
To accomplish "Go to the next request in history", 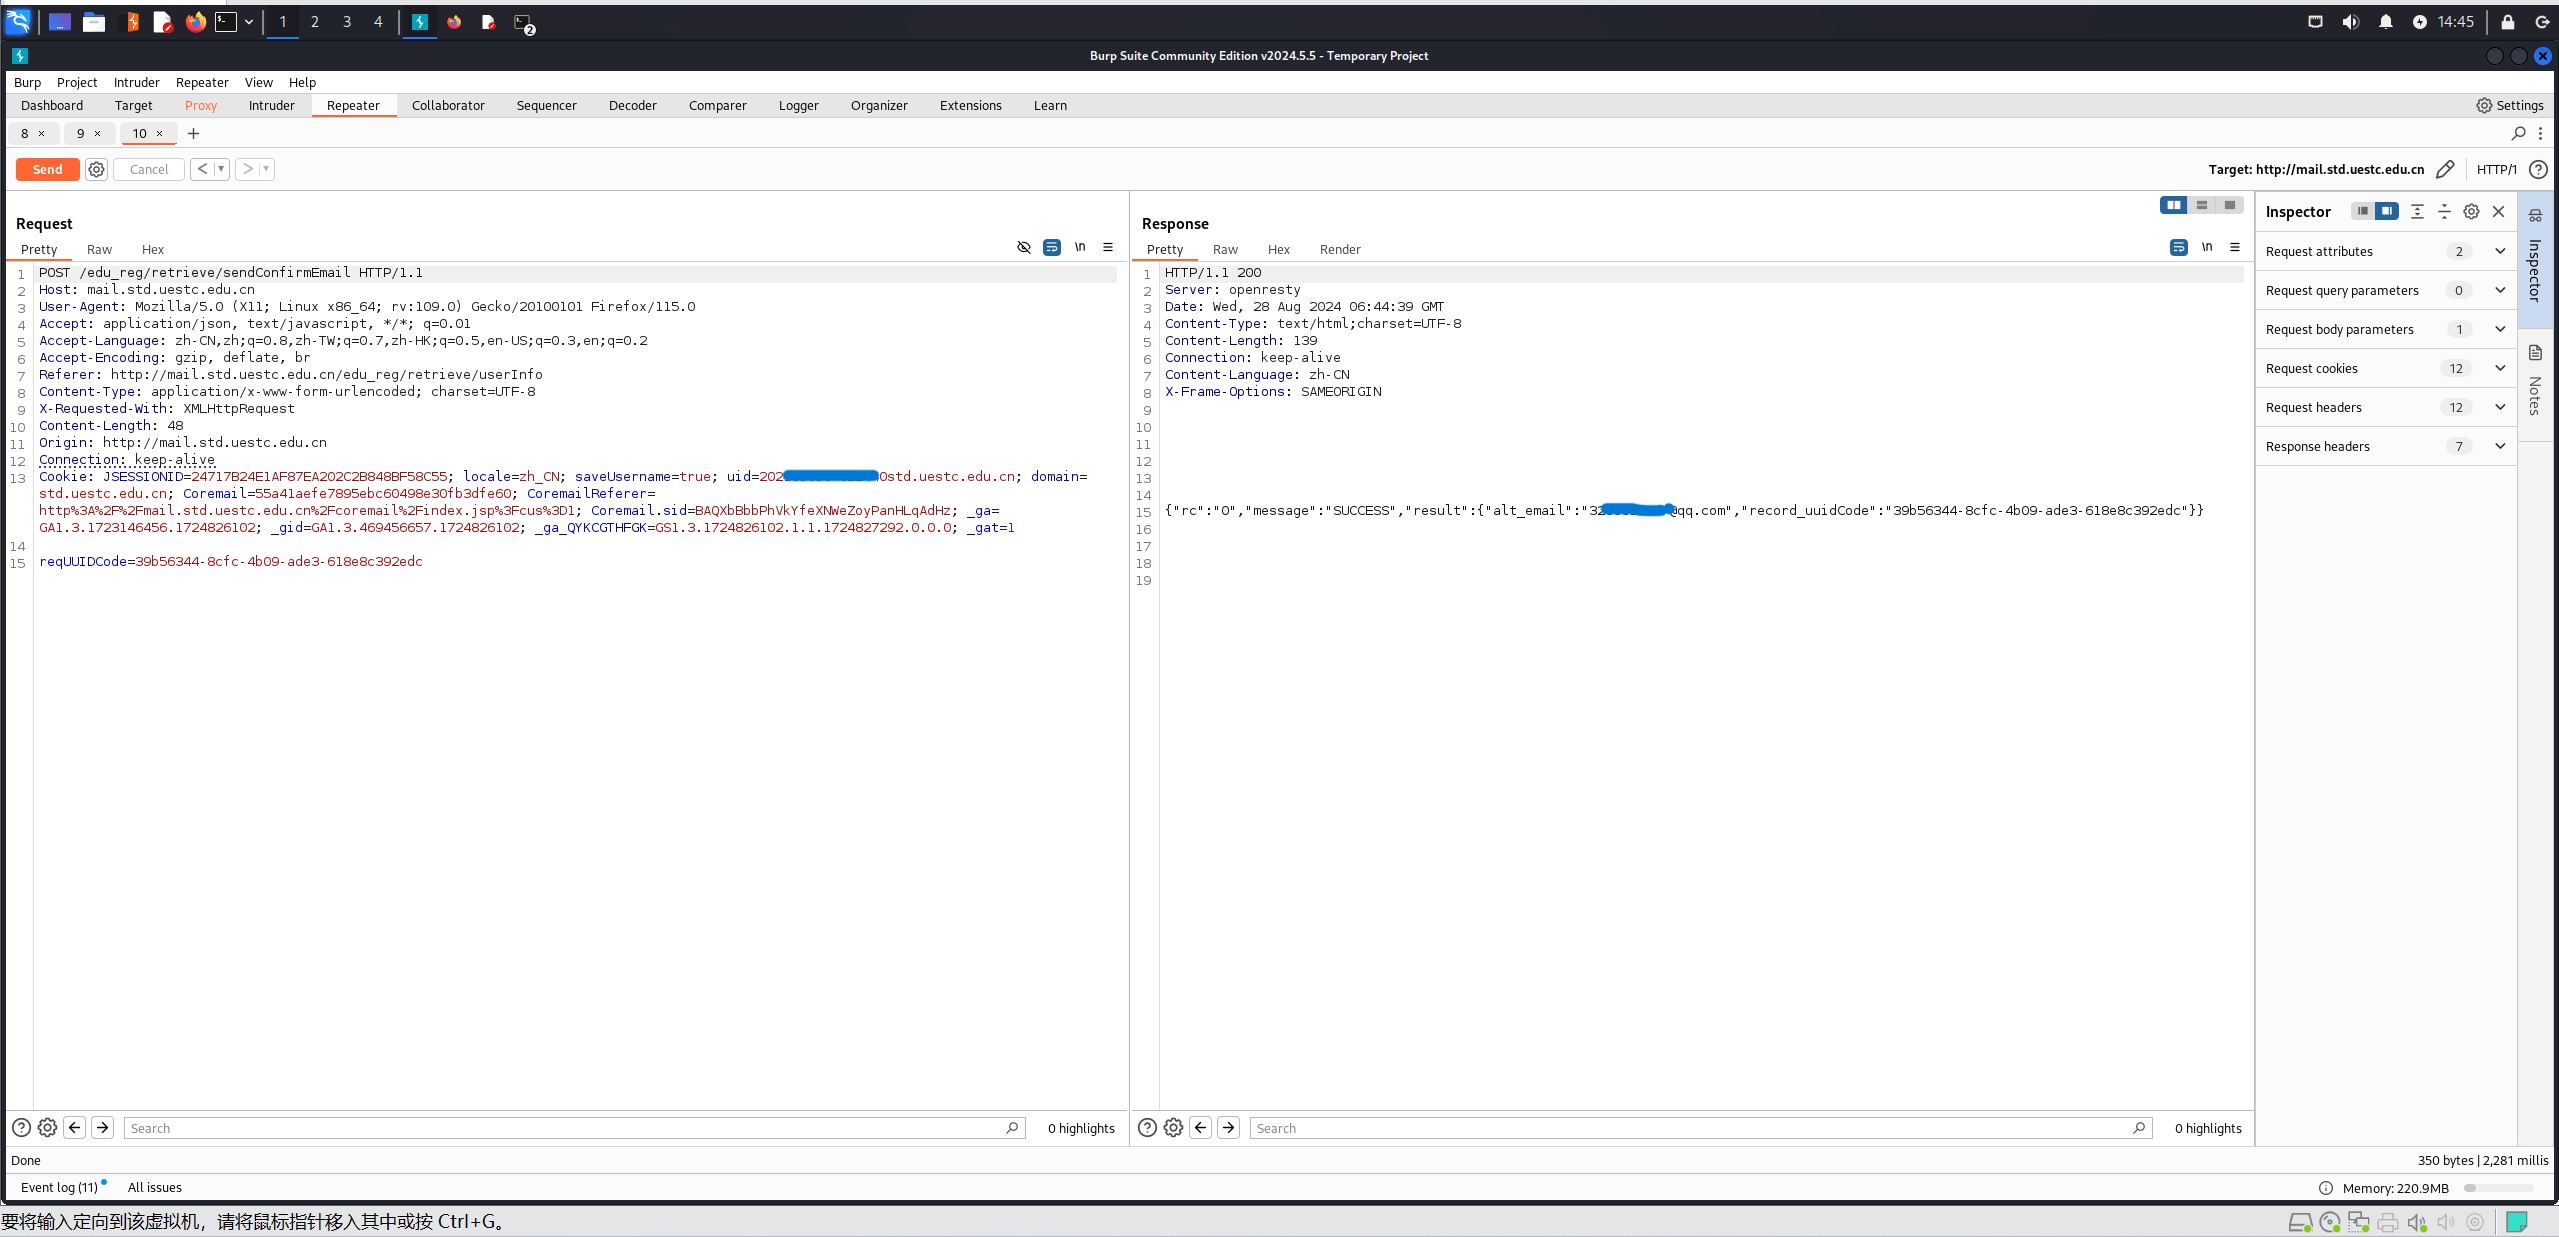I will [248, 169].
